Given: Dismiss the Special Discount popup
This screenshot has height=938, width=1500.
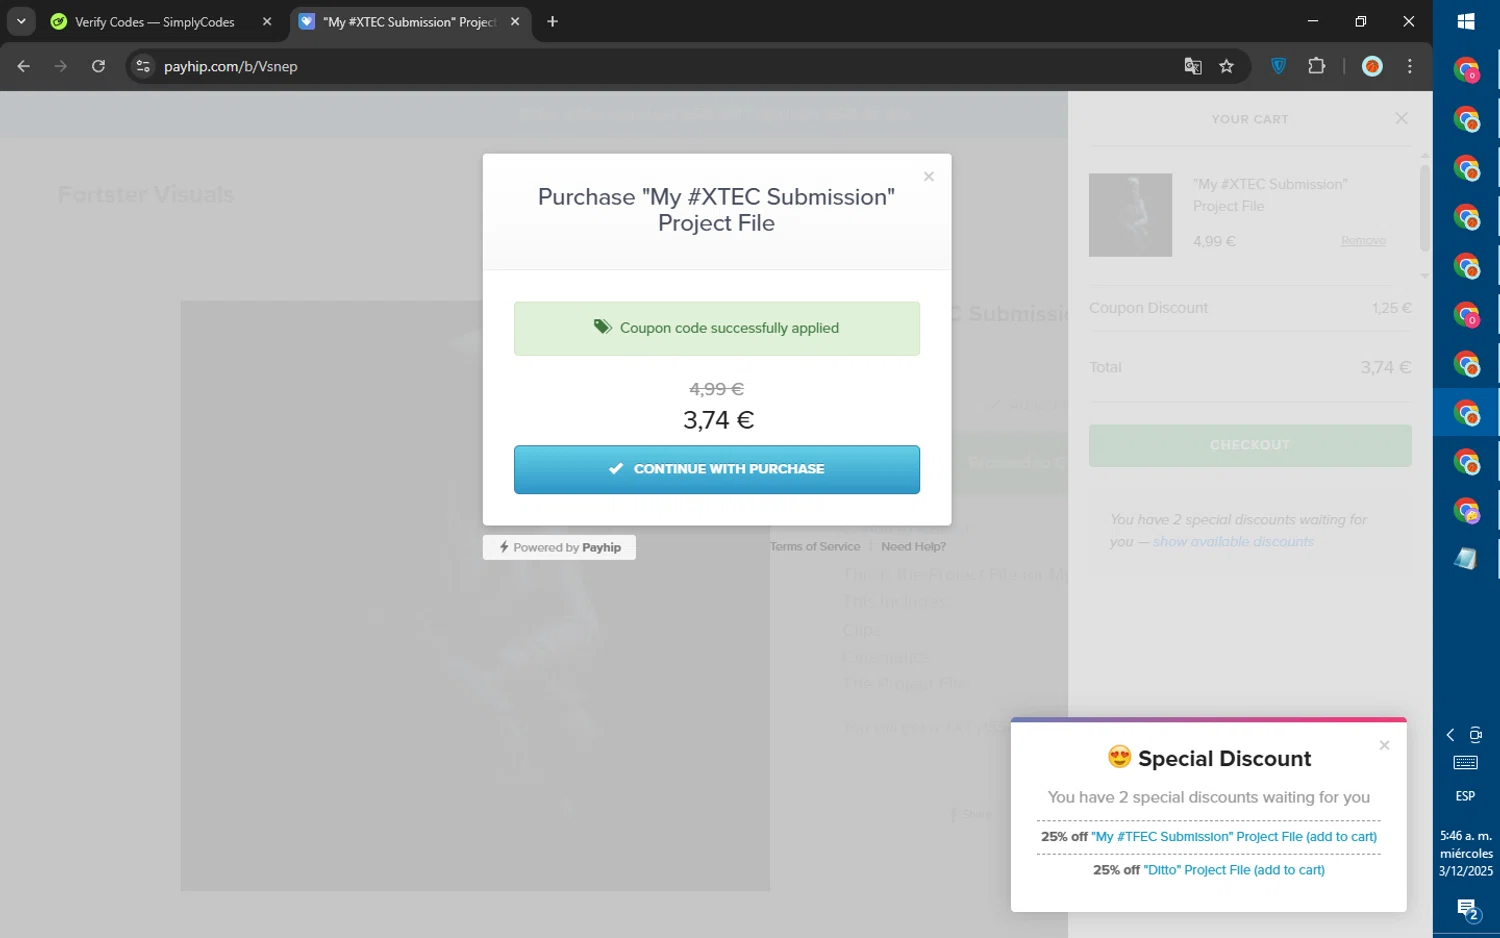Looking at the screenshot, I should click(x=1384, y=745).
